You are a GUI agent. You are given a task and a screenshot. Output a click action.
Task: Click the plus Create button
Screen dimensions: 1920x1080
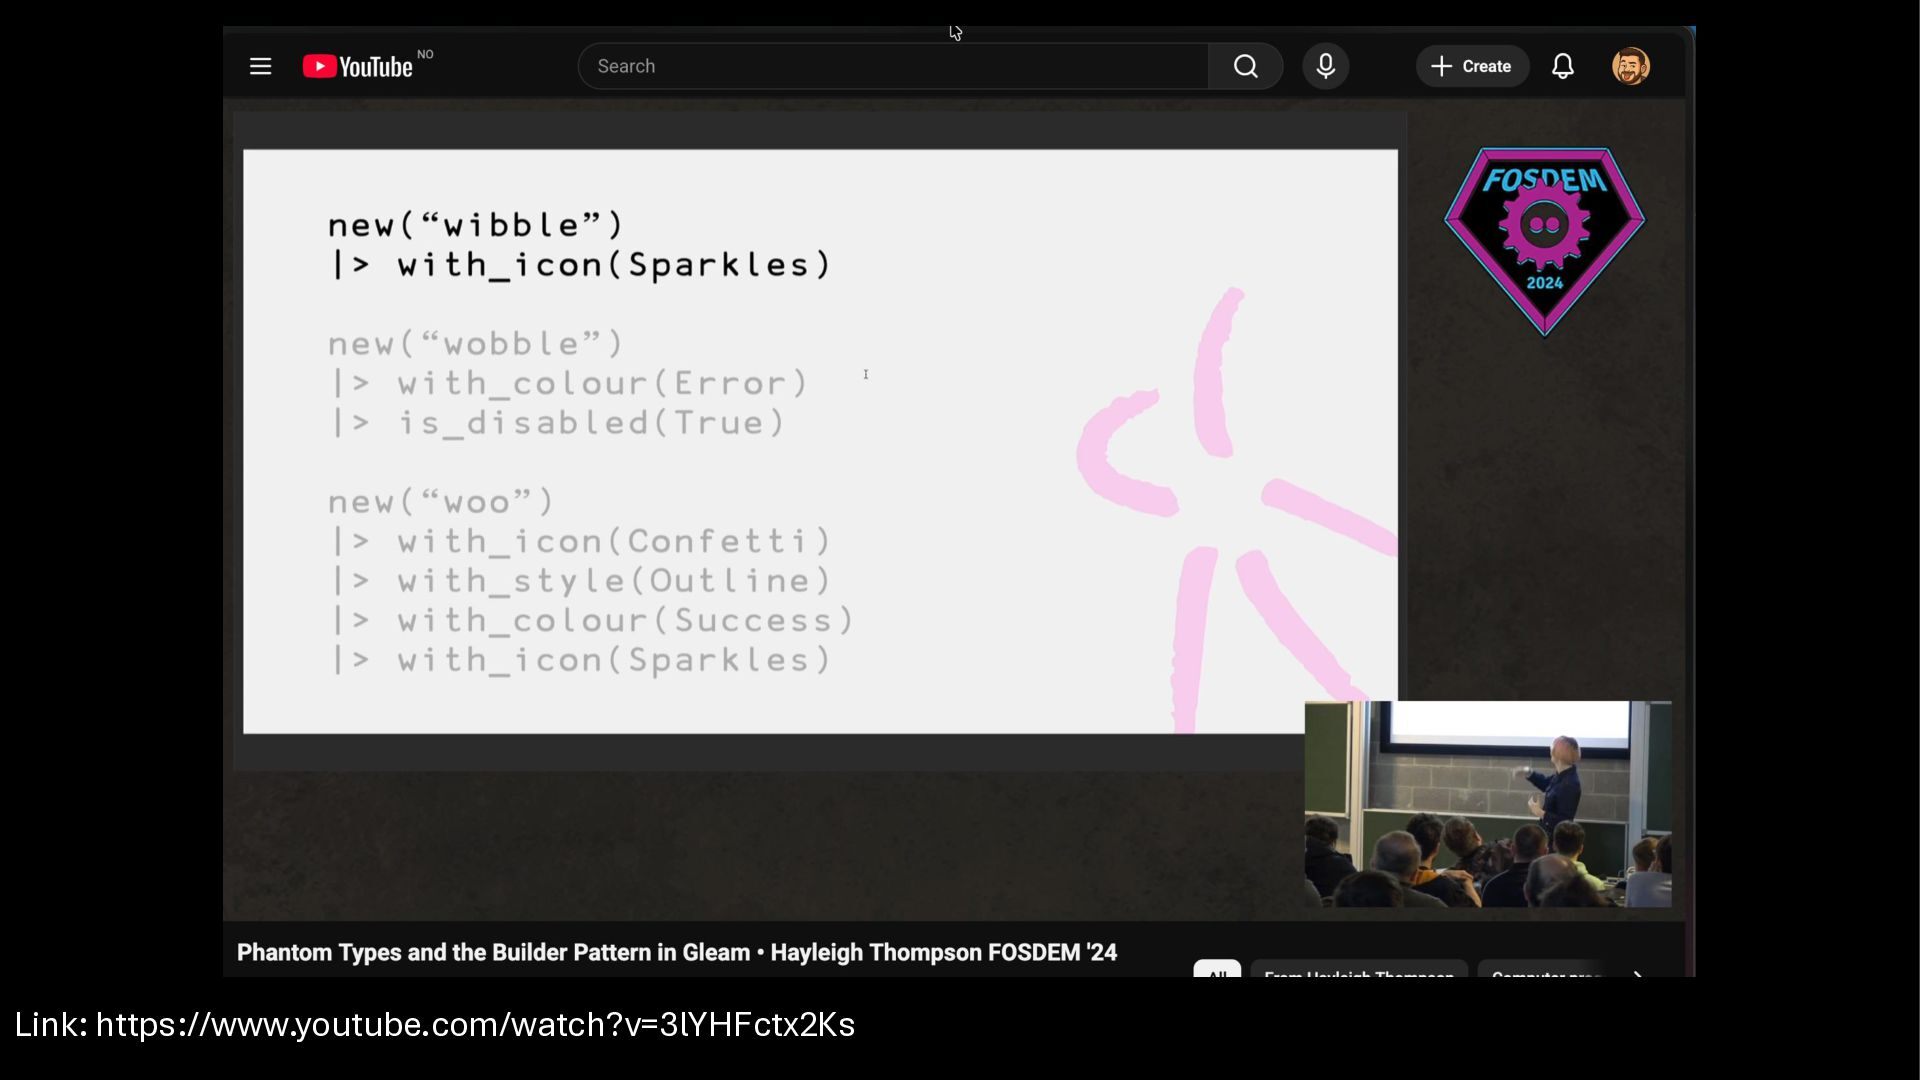pos(1471,67)
